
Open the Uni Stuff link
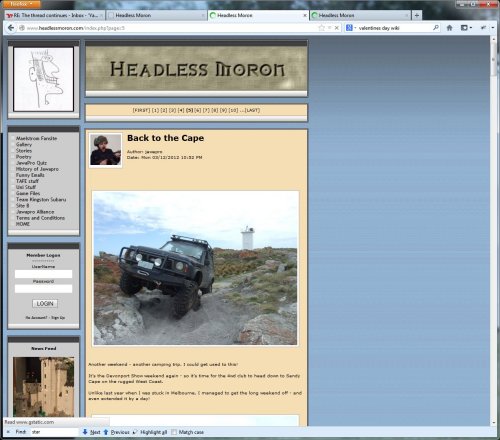[26, 187]
